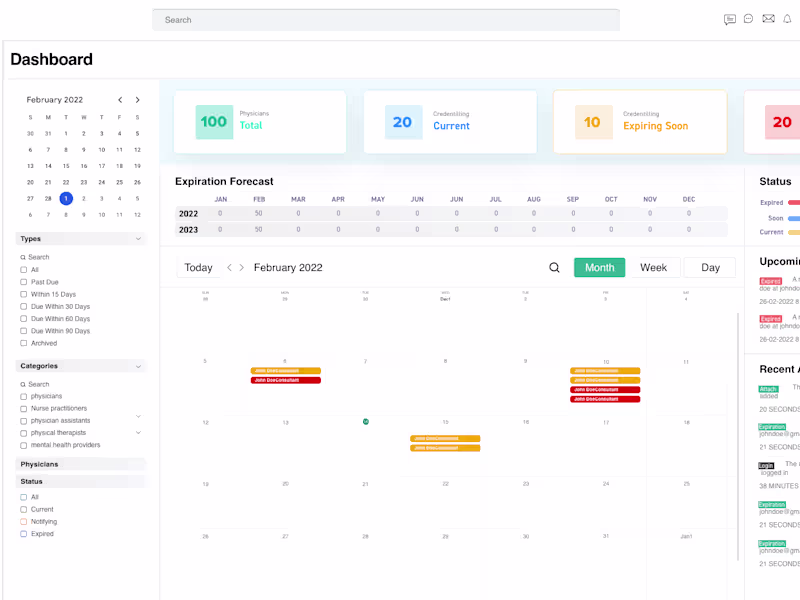Open the chat messages icon in header
This screenshot has height=600, width=800.
[x=730, y=19]
